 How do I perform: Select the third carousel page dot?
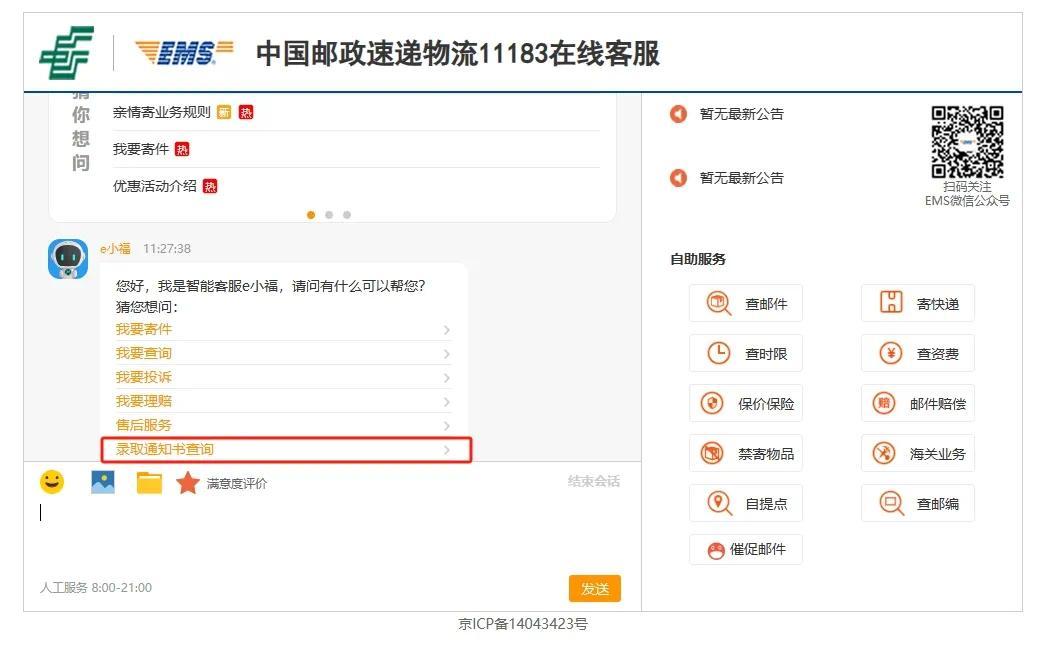347,215
